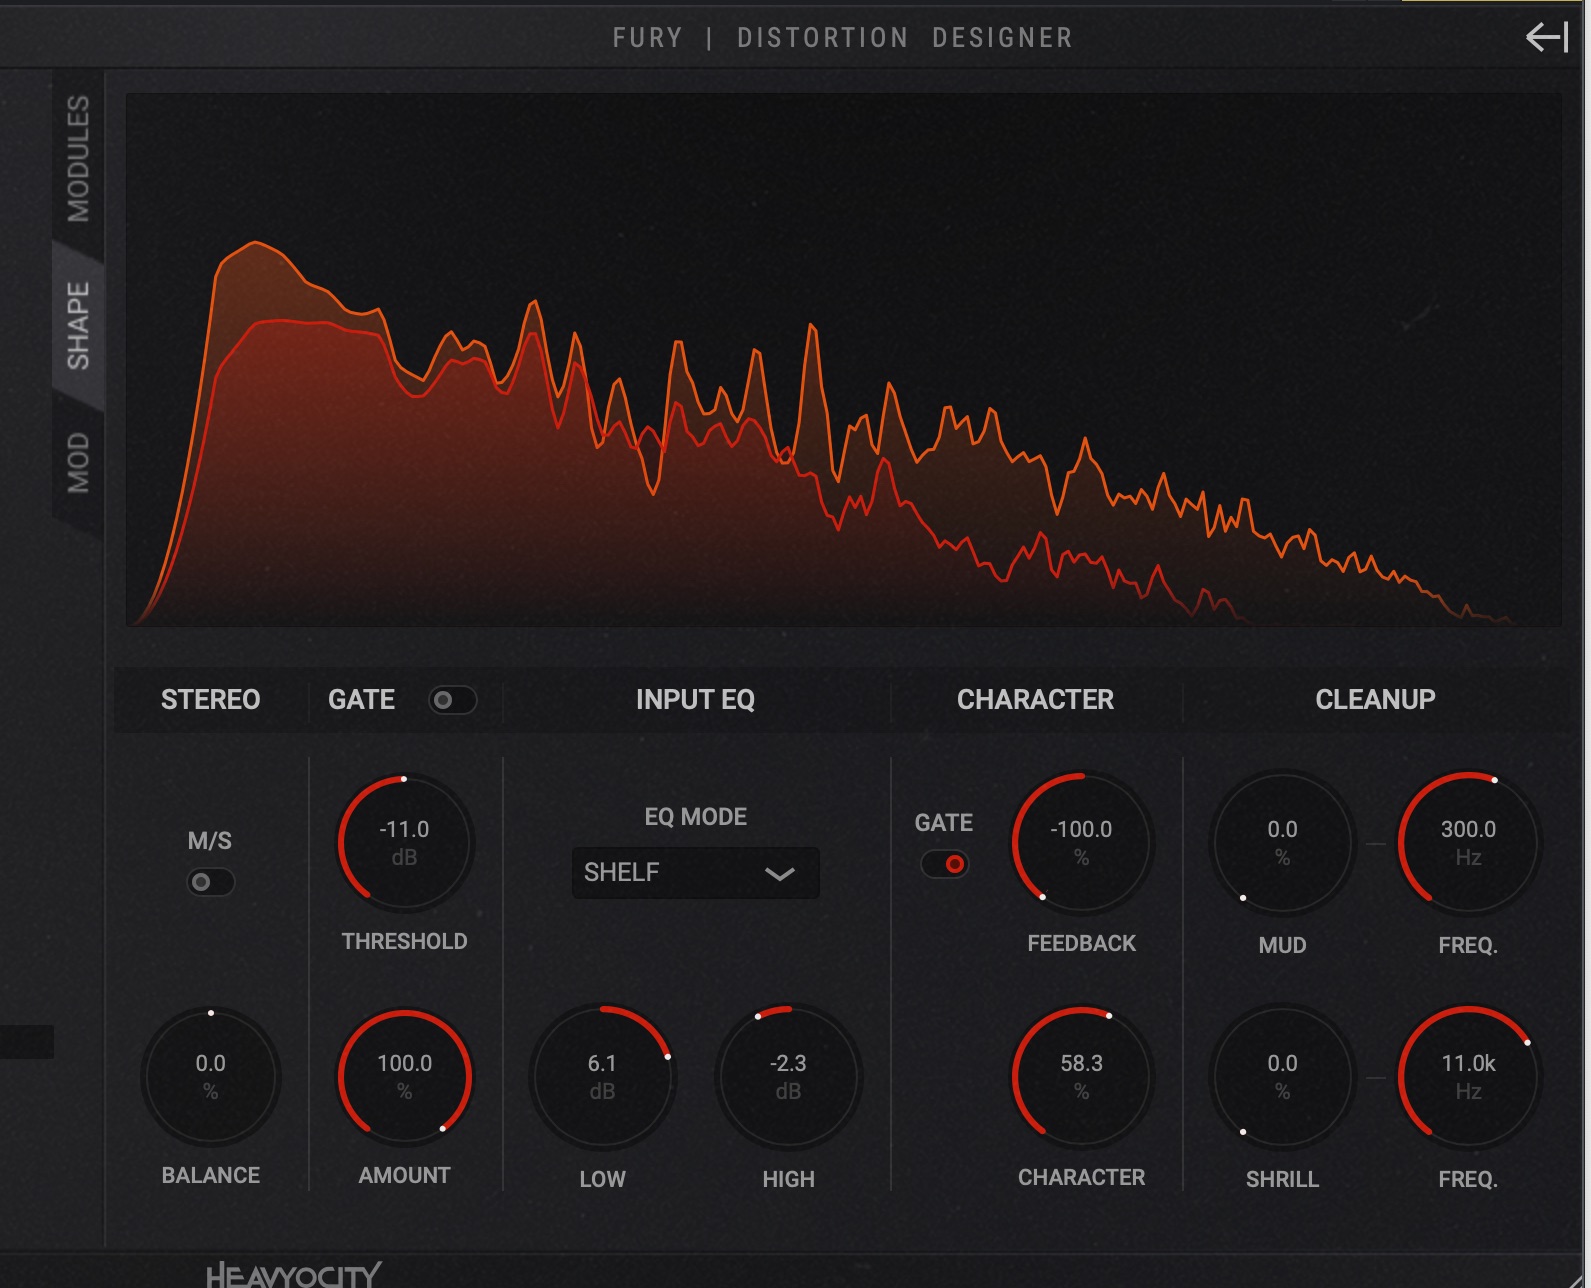
Task: Click the FURY | DISTORTION DESIGNER title
Action: click(x=842, y=38)
